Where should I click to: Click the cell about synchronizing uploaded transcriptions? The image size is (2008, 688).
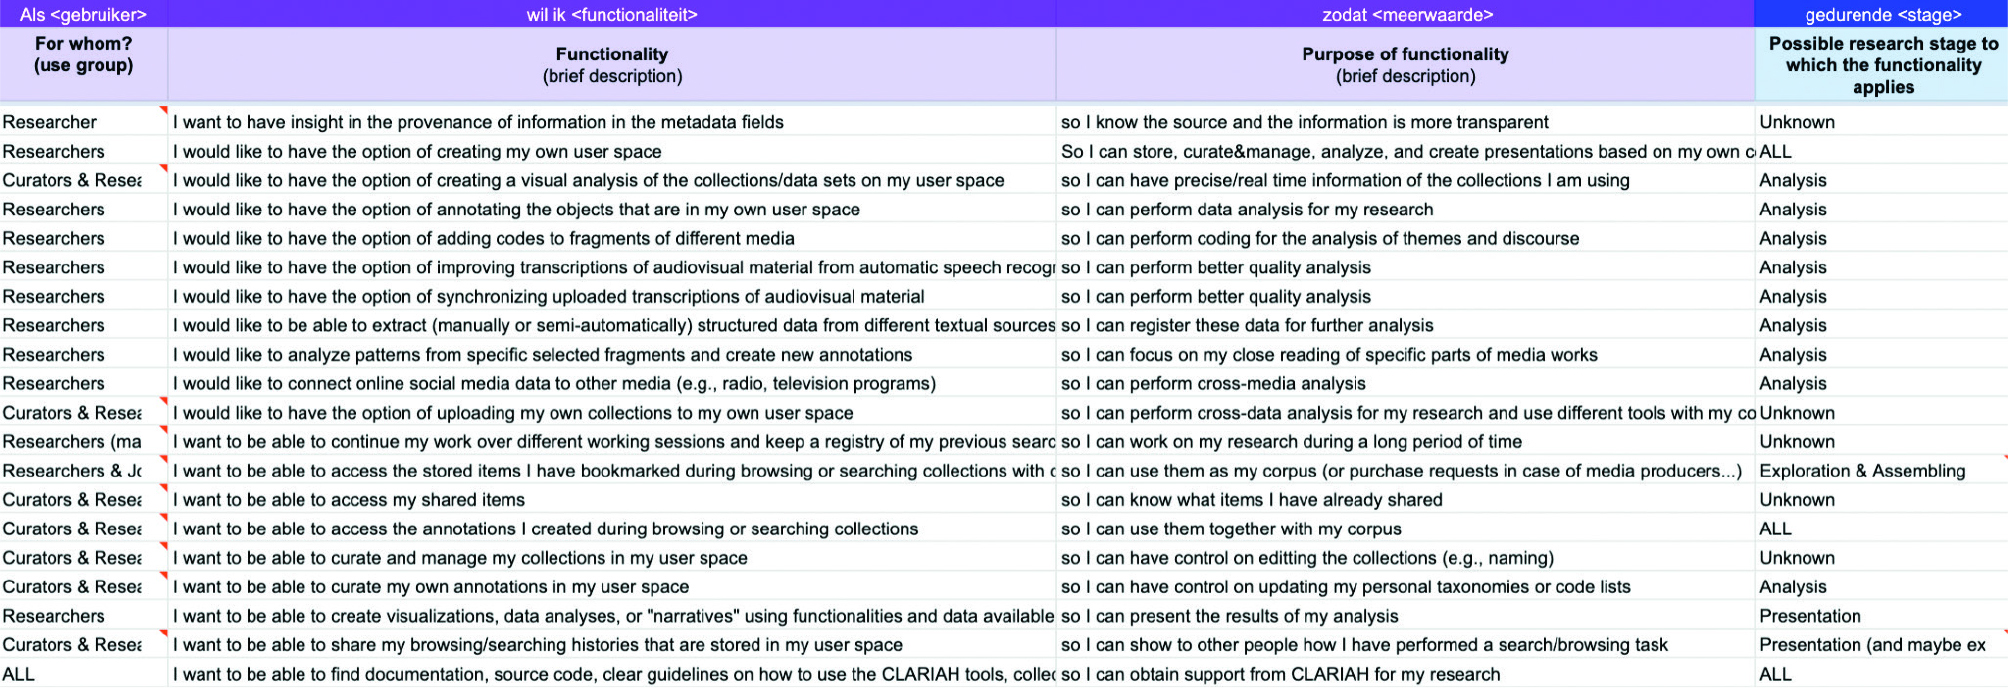point(612,296)
